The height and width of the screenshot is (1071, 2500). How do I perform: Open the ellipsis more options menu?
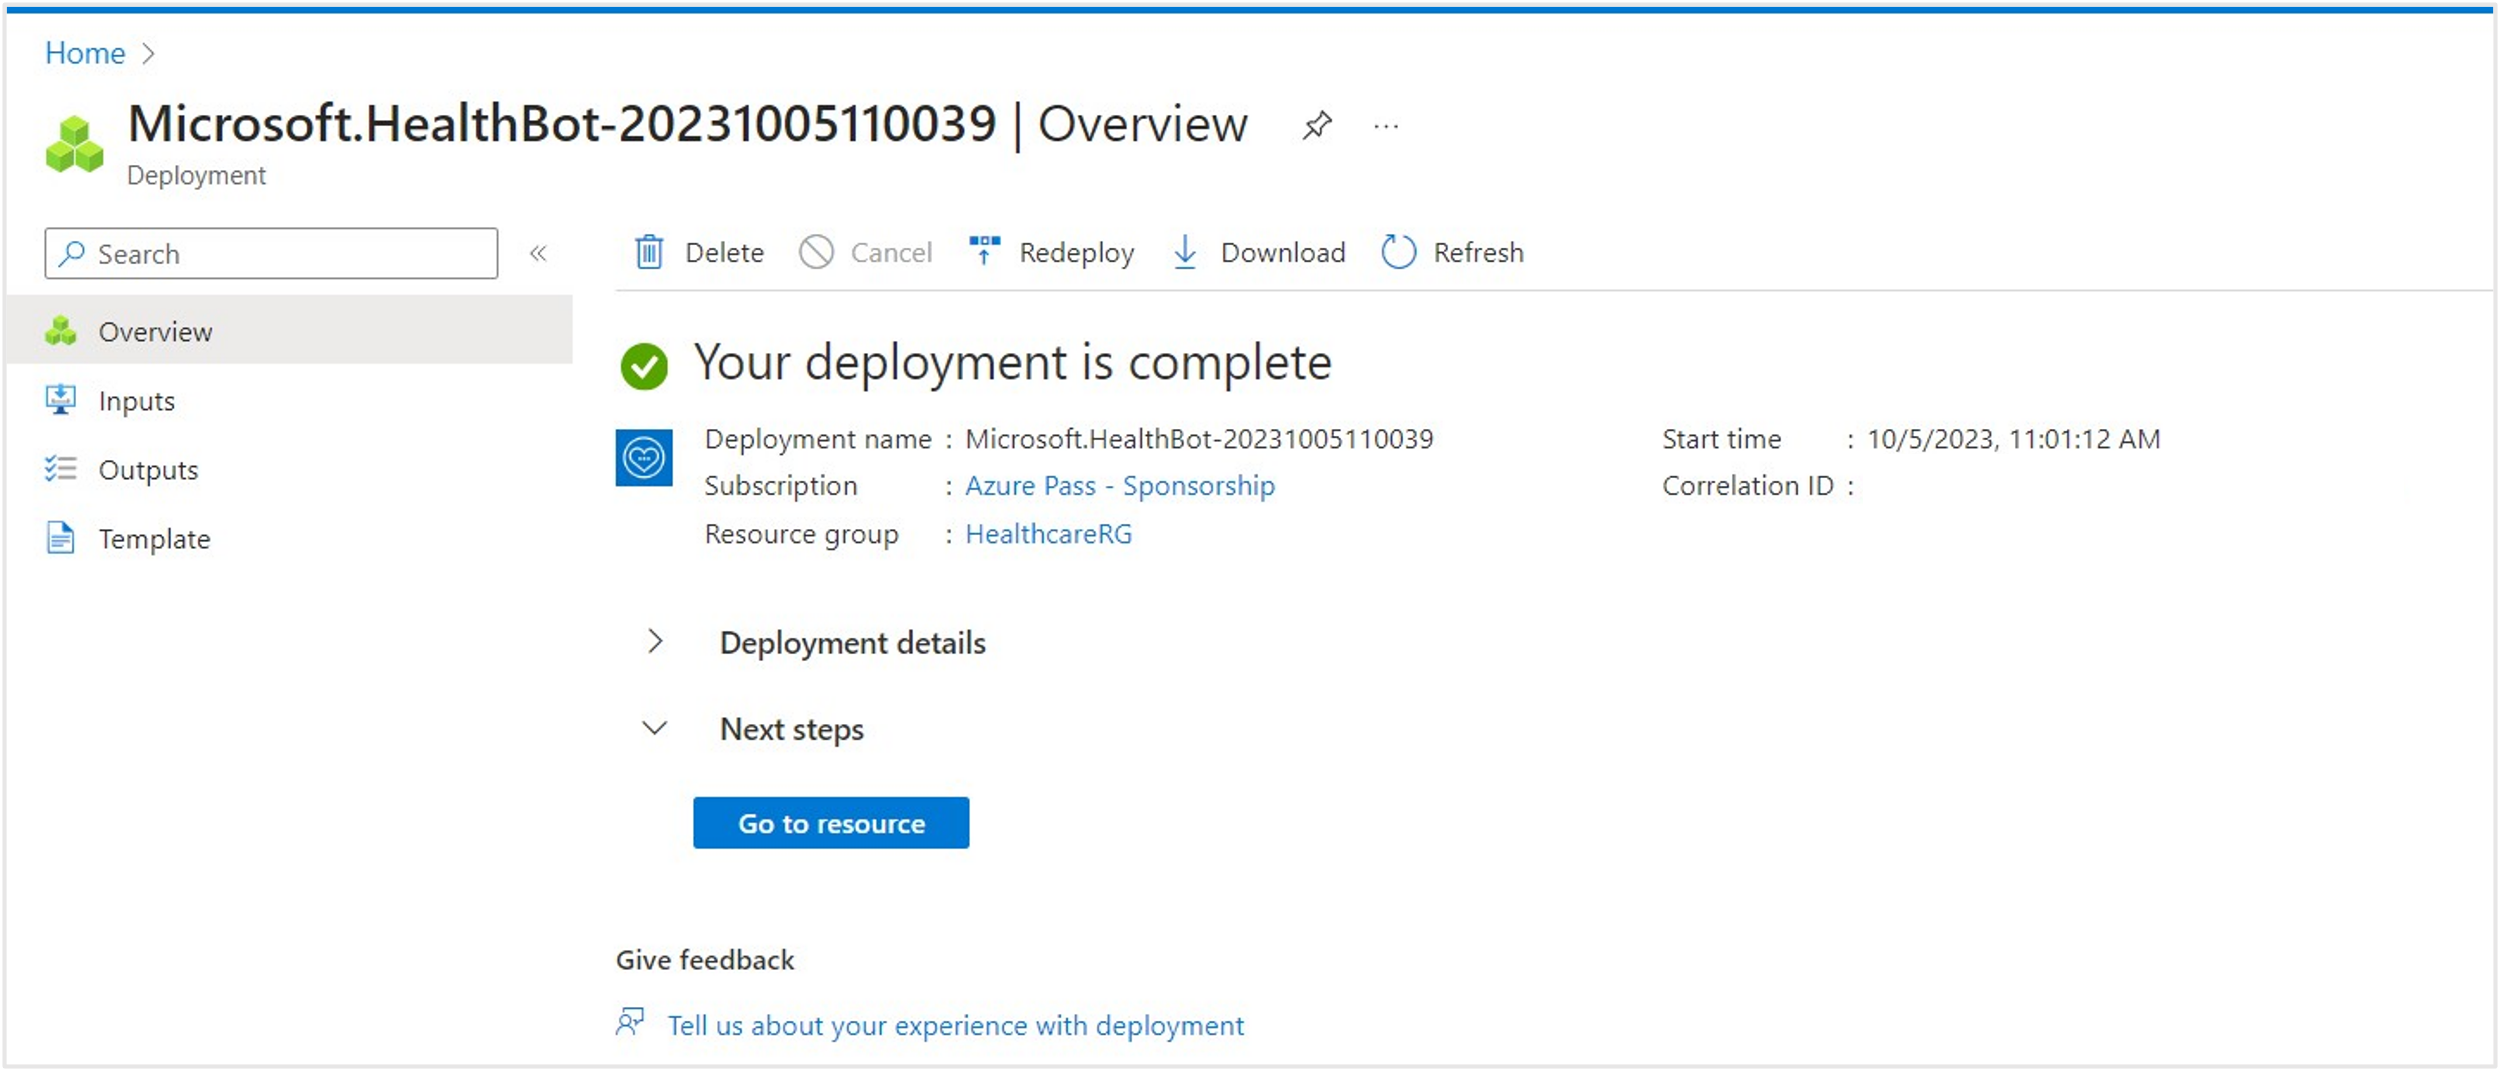[x=1386, y=127]
